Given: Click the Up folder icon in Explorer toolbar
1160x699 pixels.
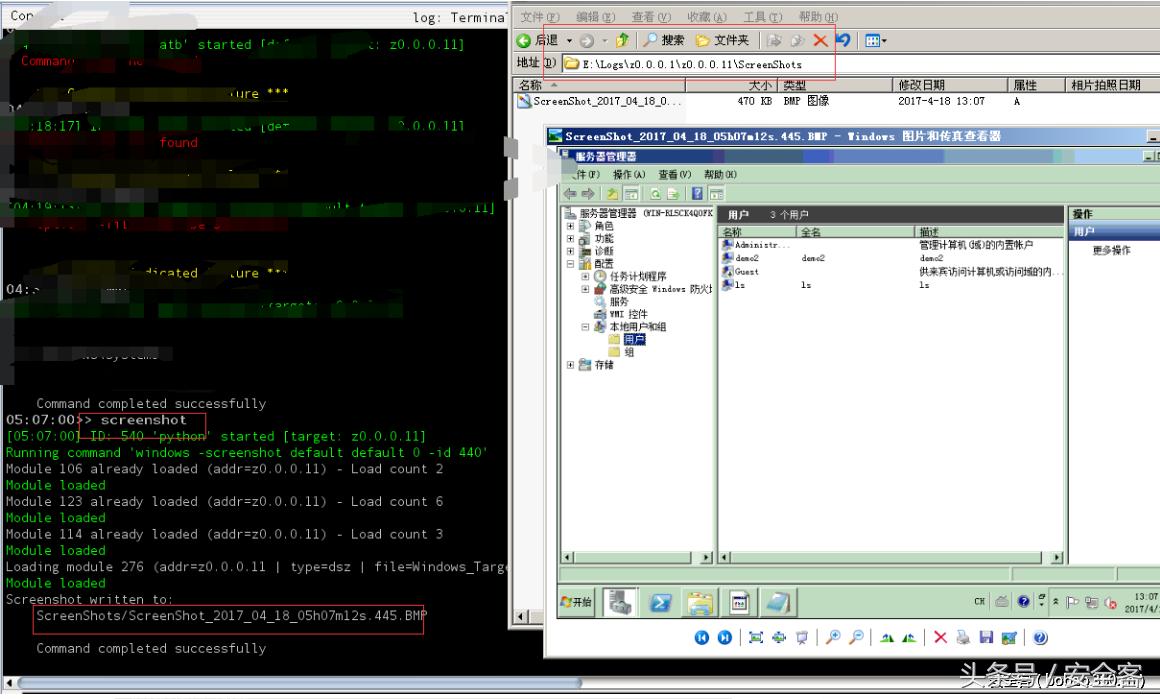Looking at the screenshot, I should coord(622,40).
